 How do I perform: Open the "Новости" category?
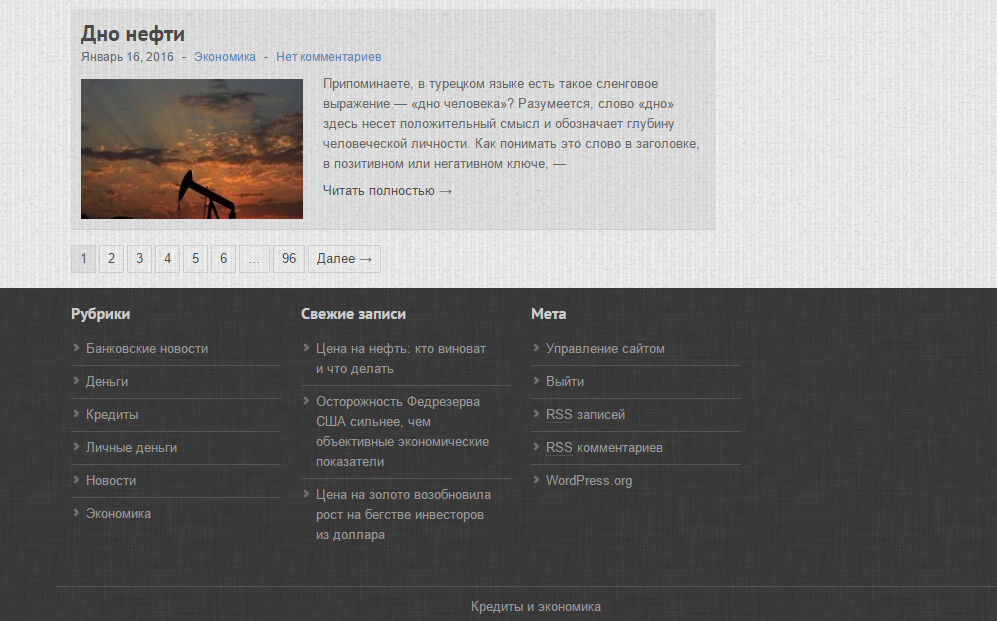tap(111, 481)
